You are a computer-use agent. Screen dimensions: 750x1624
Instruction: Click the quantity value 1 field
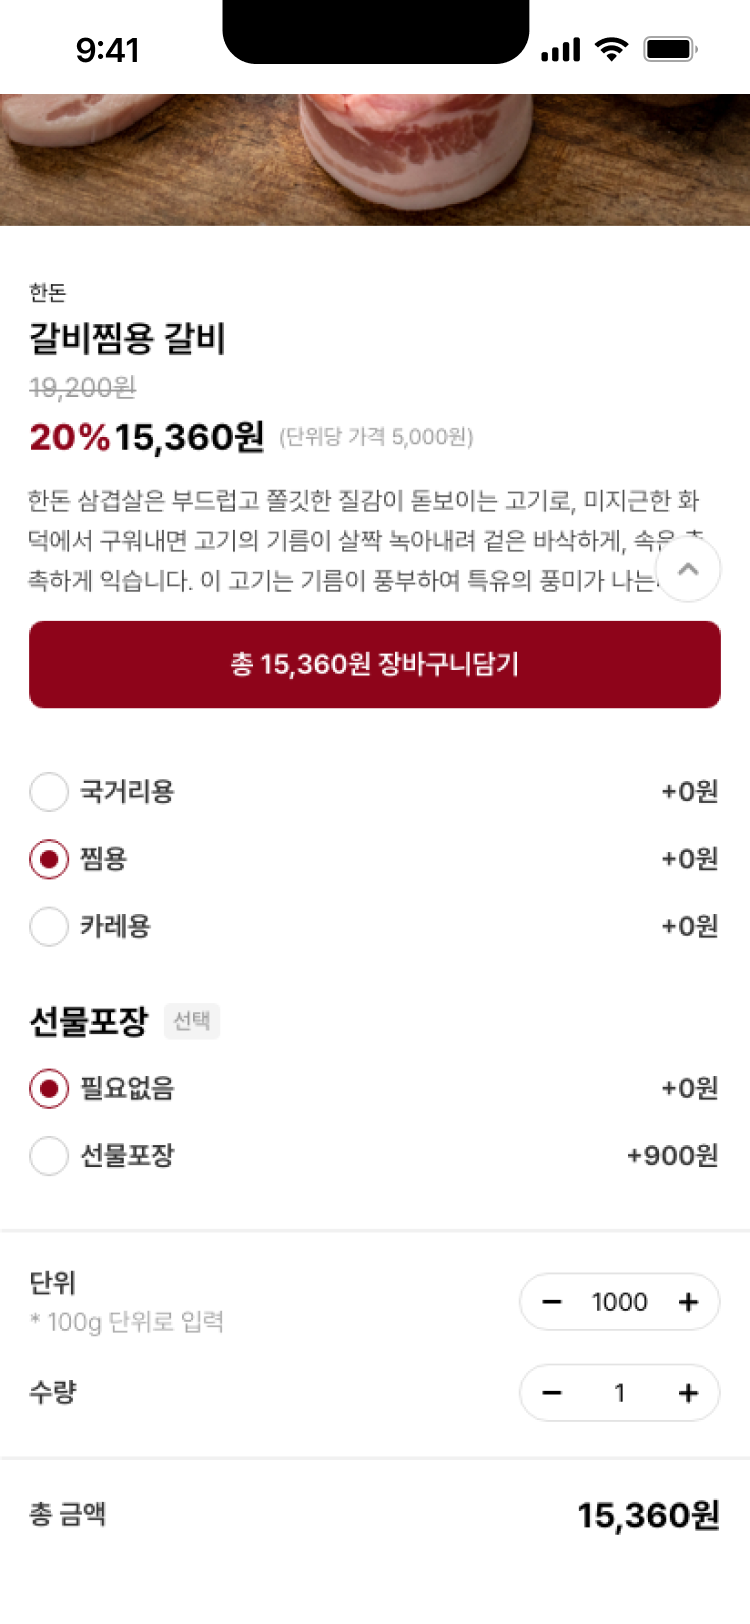pyautogui.click(x=620, y=1393)
